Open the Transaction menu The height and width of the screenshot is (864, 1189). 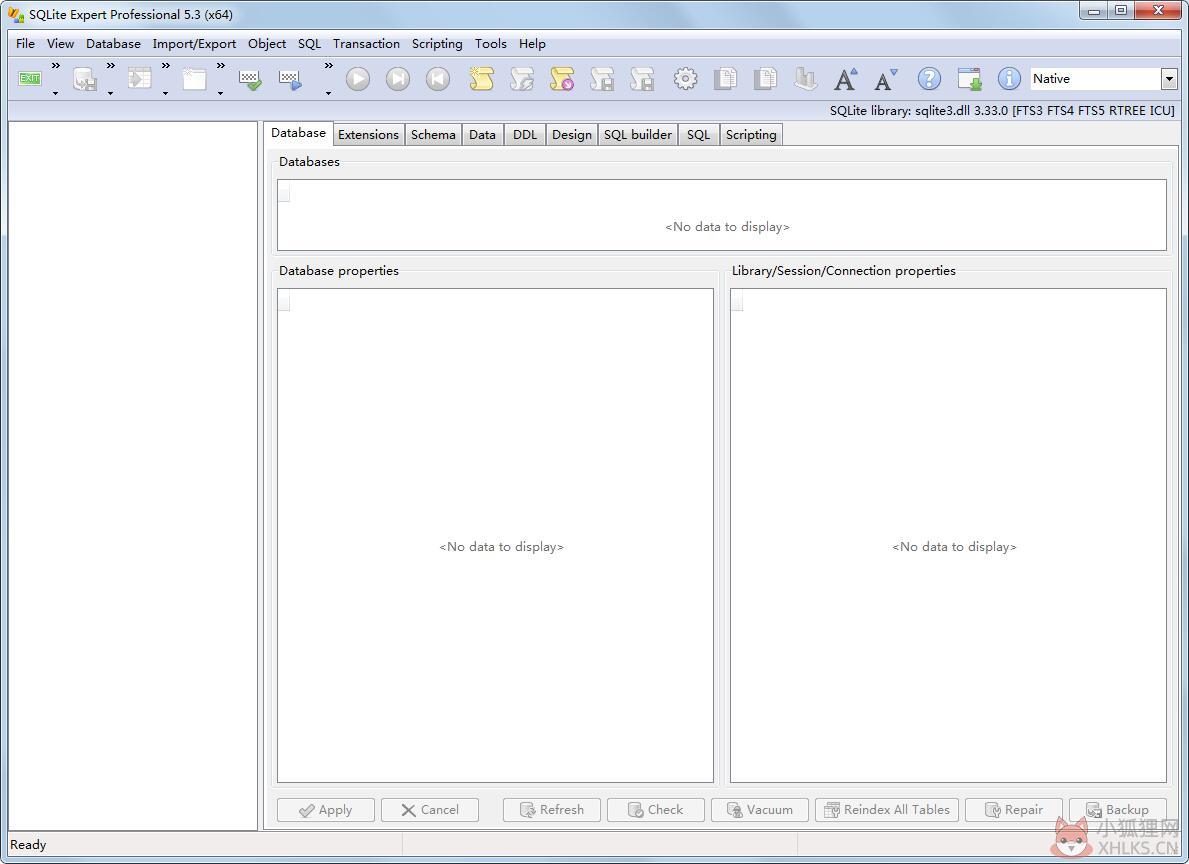[366, 44]
